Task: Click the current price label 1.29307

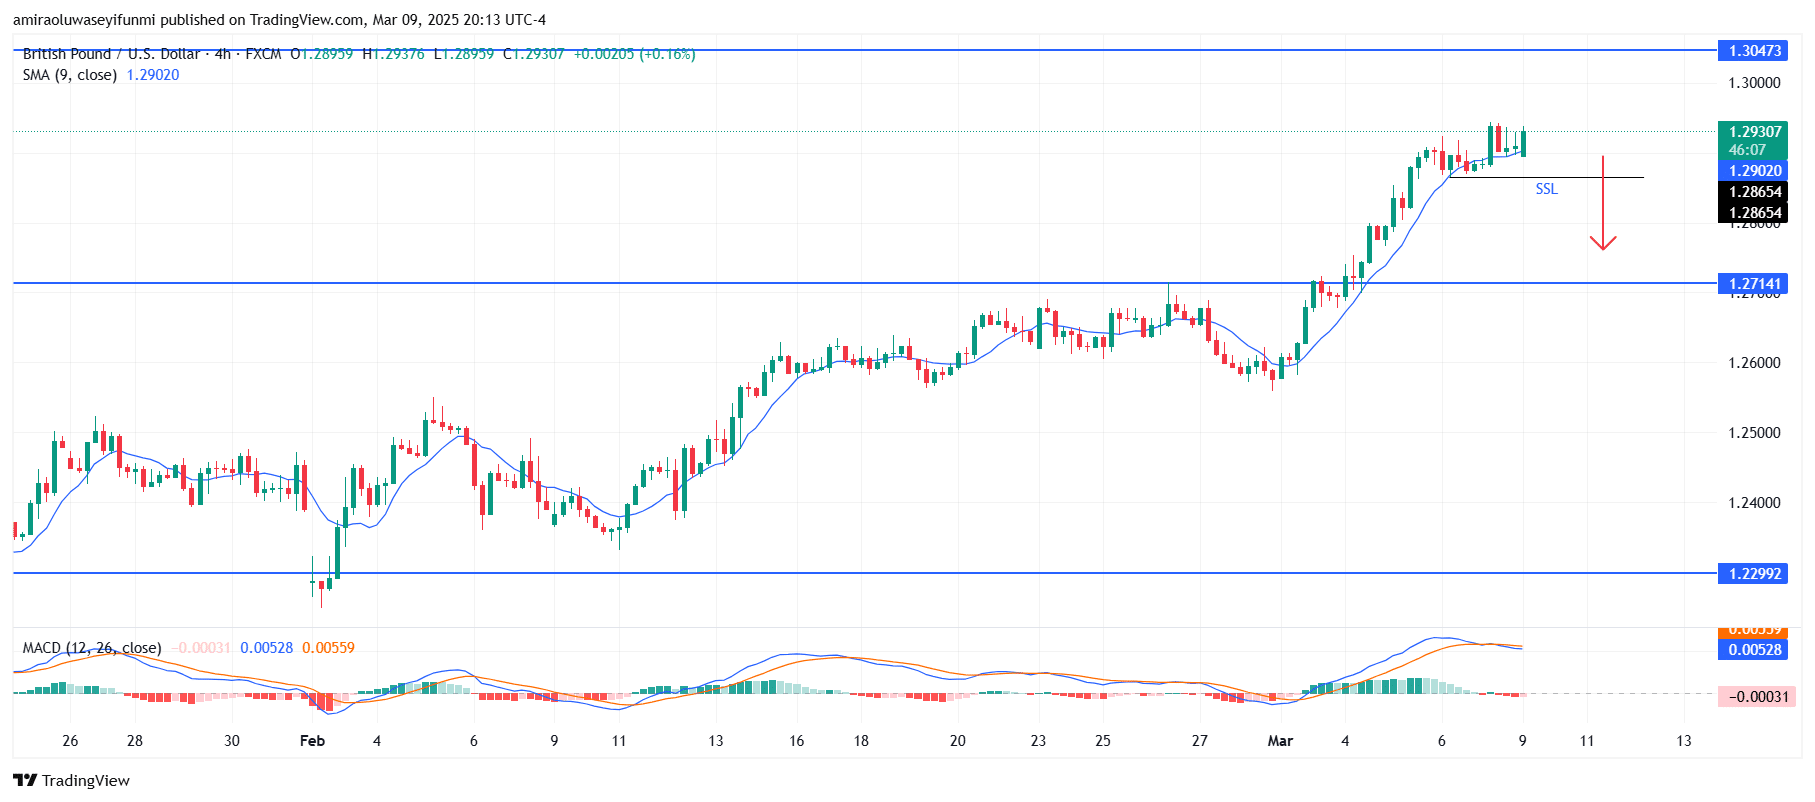Action: 1755,132
